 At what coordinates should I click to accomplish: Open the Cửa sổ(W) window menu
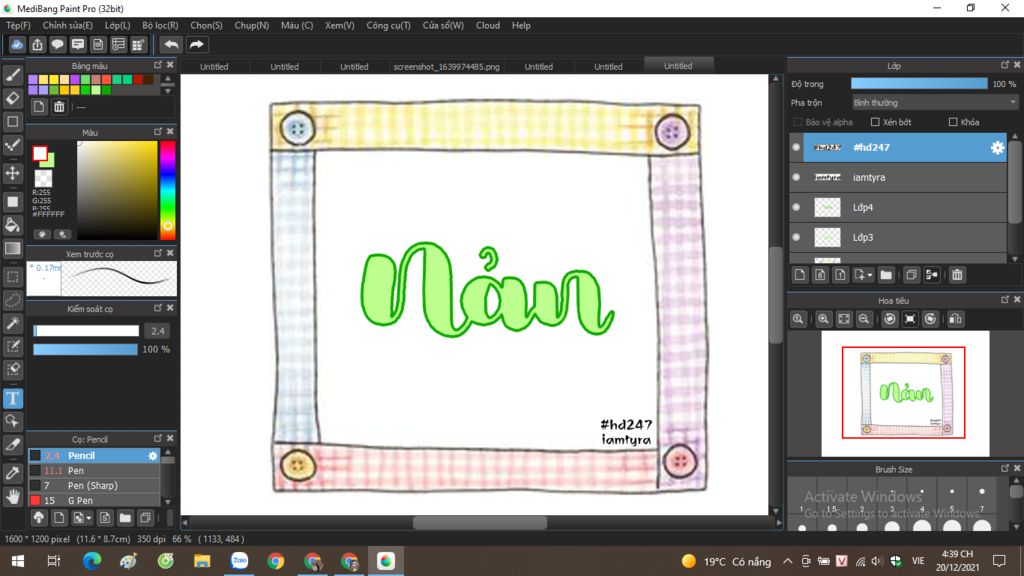pos(443,25)
